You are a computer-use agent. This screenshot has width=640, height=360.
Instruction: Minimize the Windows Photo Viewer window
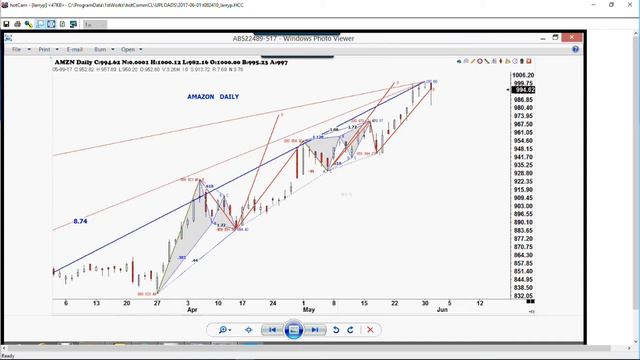coord(543,38)
